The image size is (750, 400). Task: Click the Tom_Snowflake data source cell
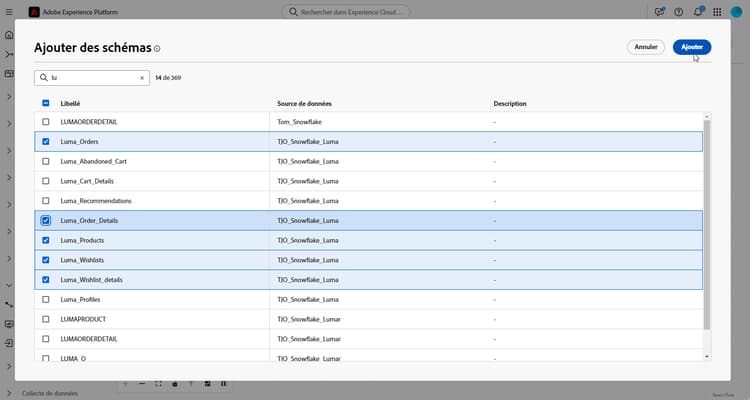pyautogui.click(x=299, y=122)
